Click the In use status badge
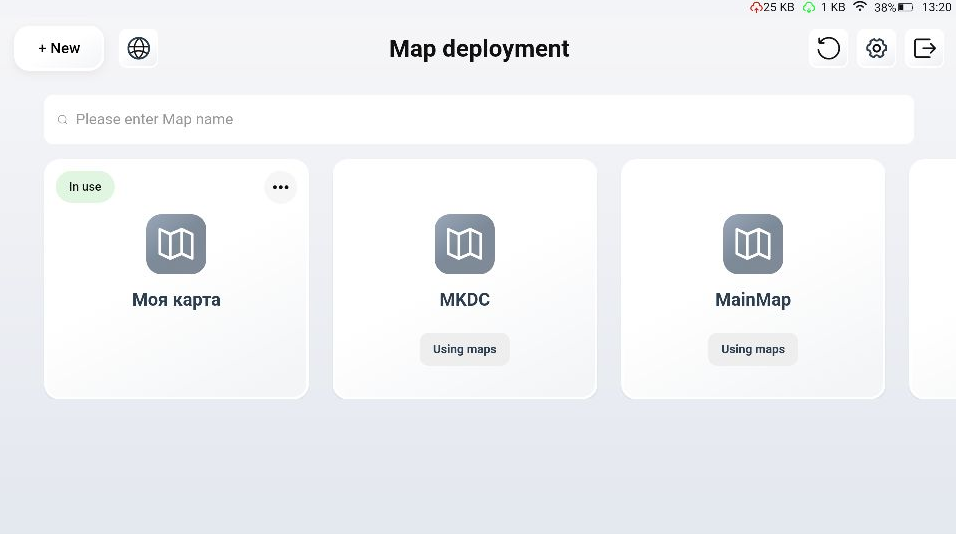The height and width of the screenshot is (534, 956). pos(85,187)
